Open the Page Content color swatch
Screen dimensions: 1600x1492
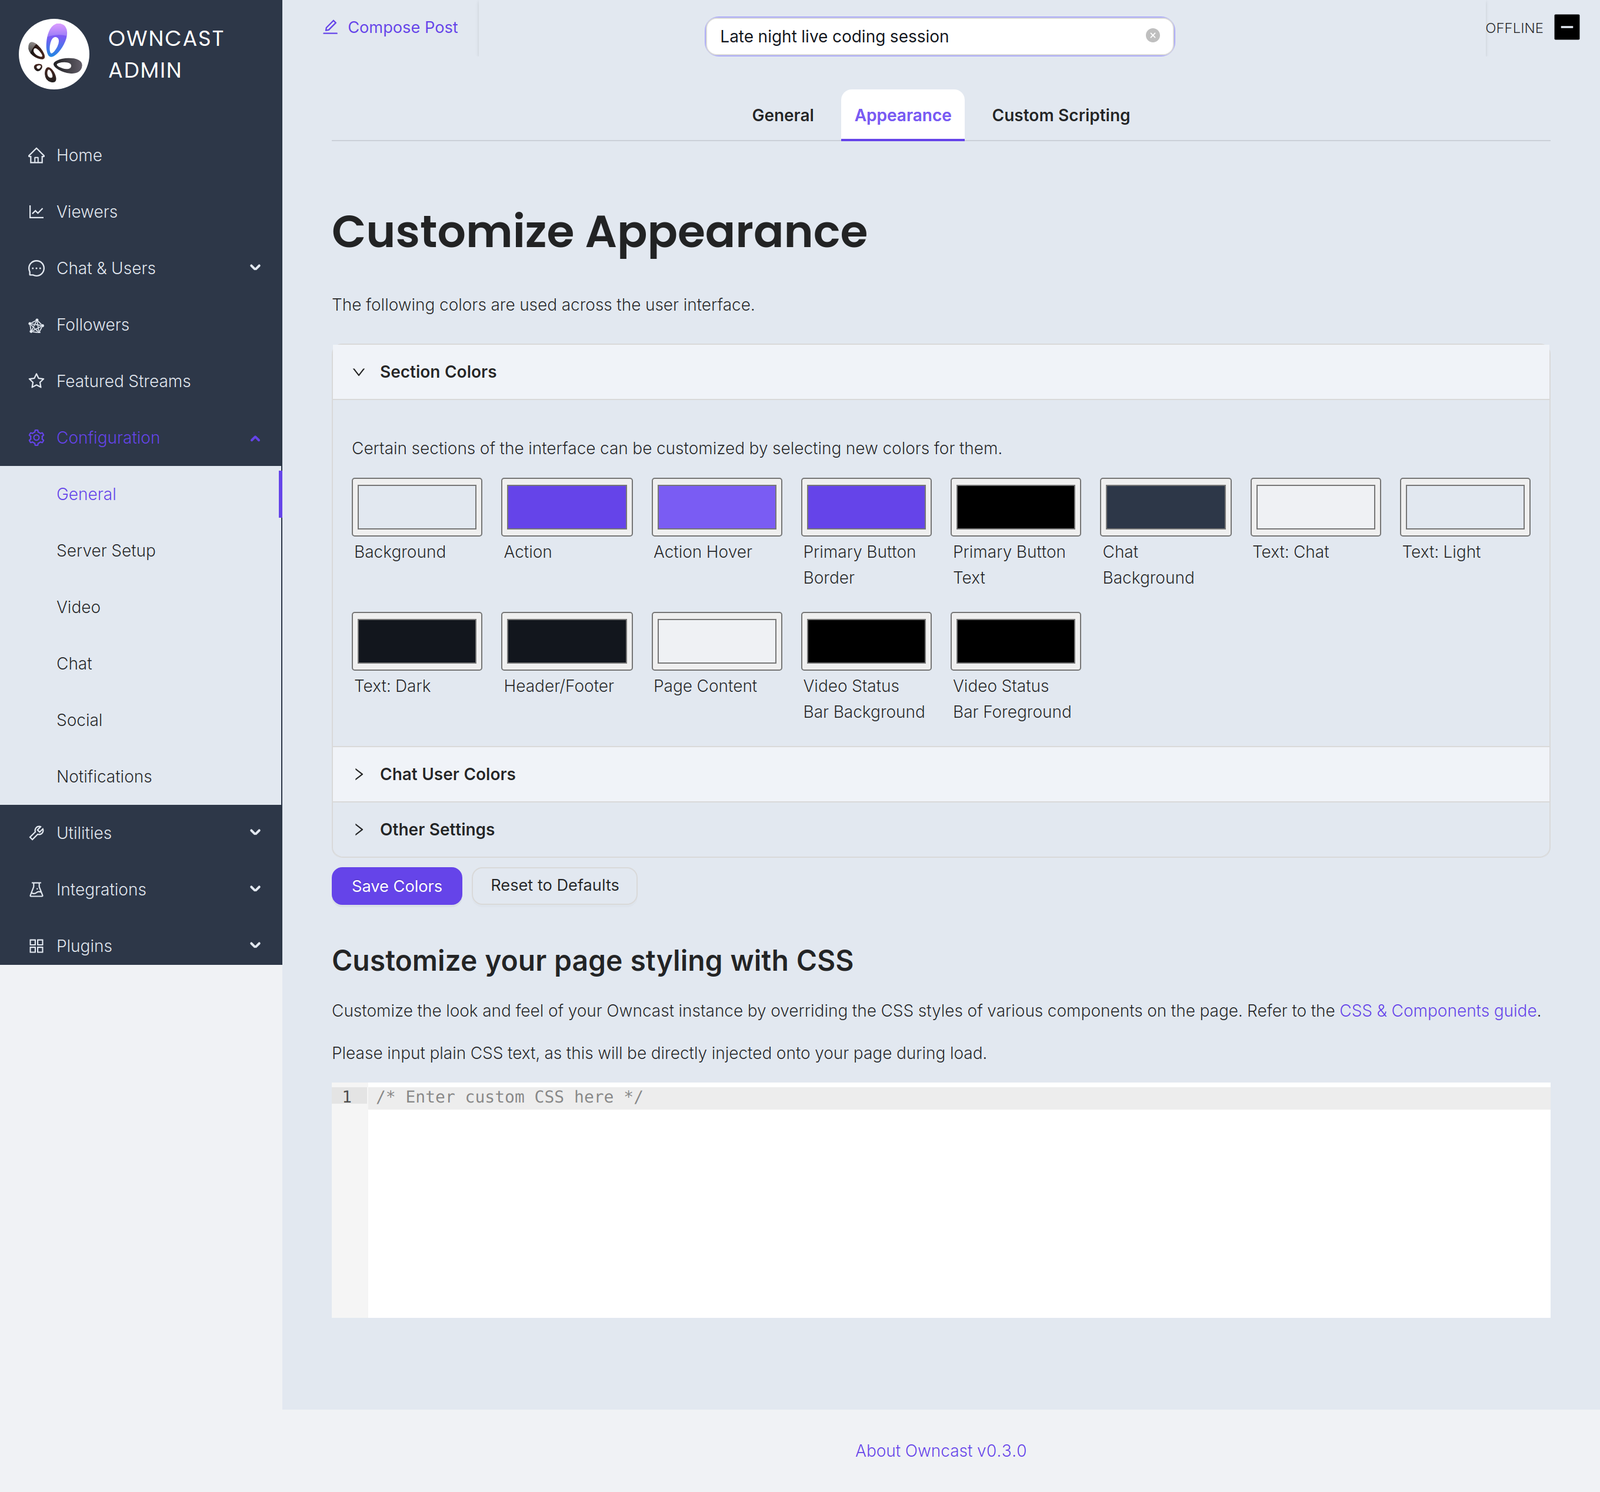pos(717,641)
